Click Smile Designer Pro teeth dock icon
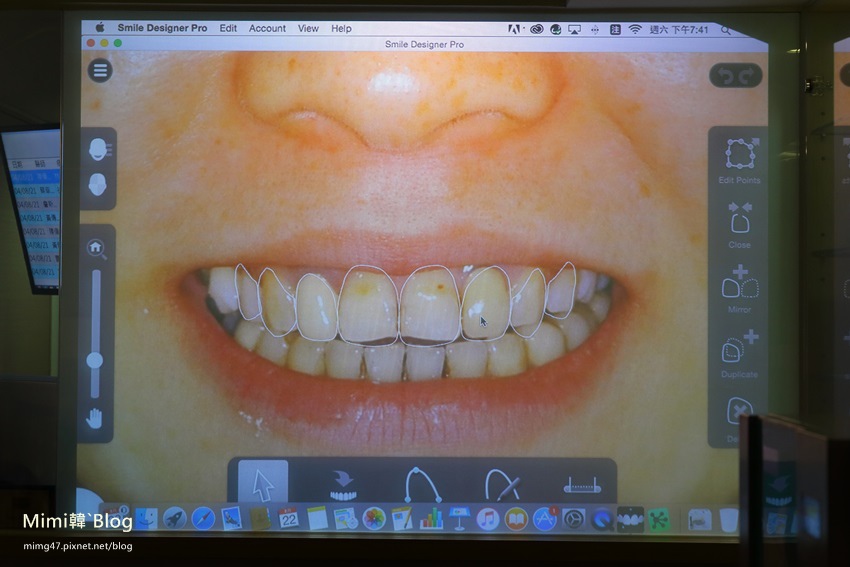 (x=630, y=520)
